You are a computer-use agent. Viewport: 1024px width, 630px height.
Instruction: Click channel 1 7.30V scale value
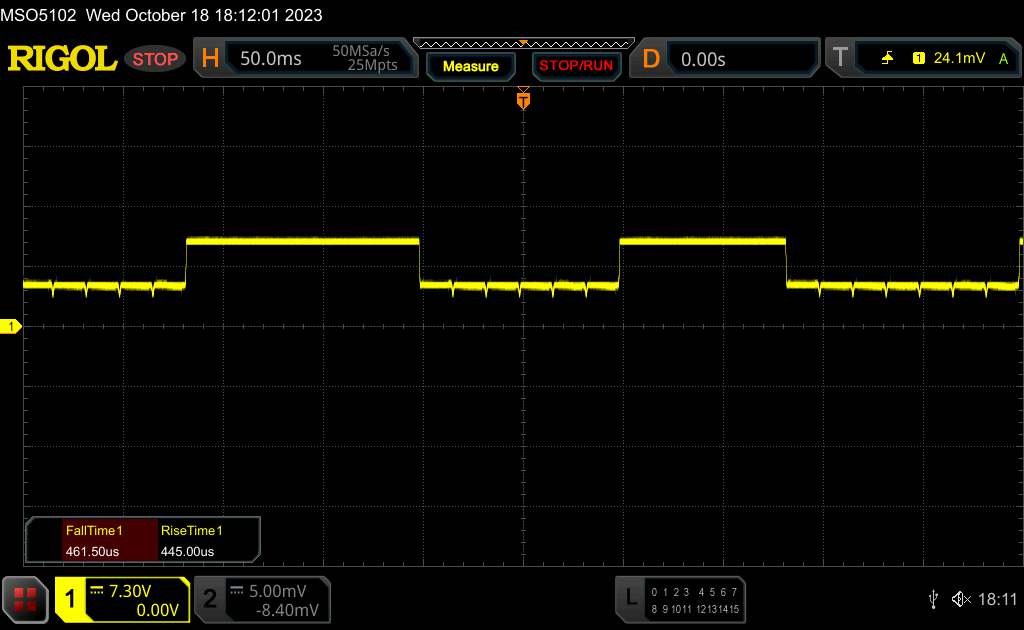(130, 591)
